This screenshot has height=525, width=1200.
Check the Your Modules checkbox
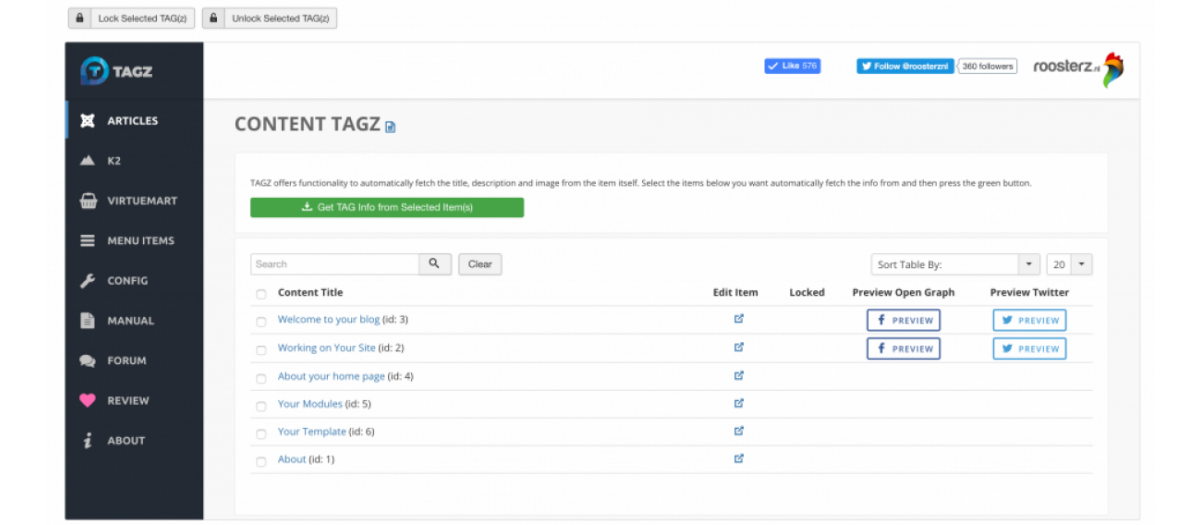(261, 406)
